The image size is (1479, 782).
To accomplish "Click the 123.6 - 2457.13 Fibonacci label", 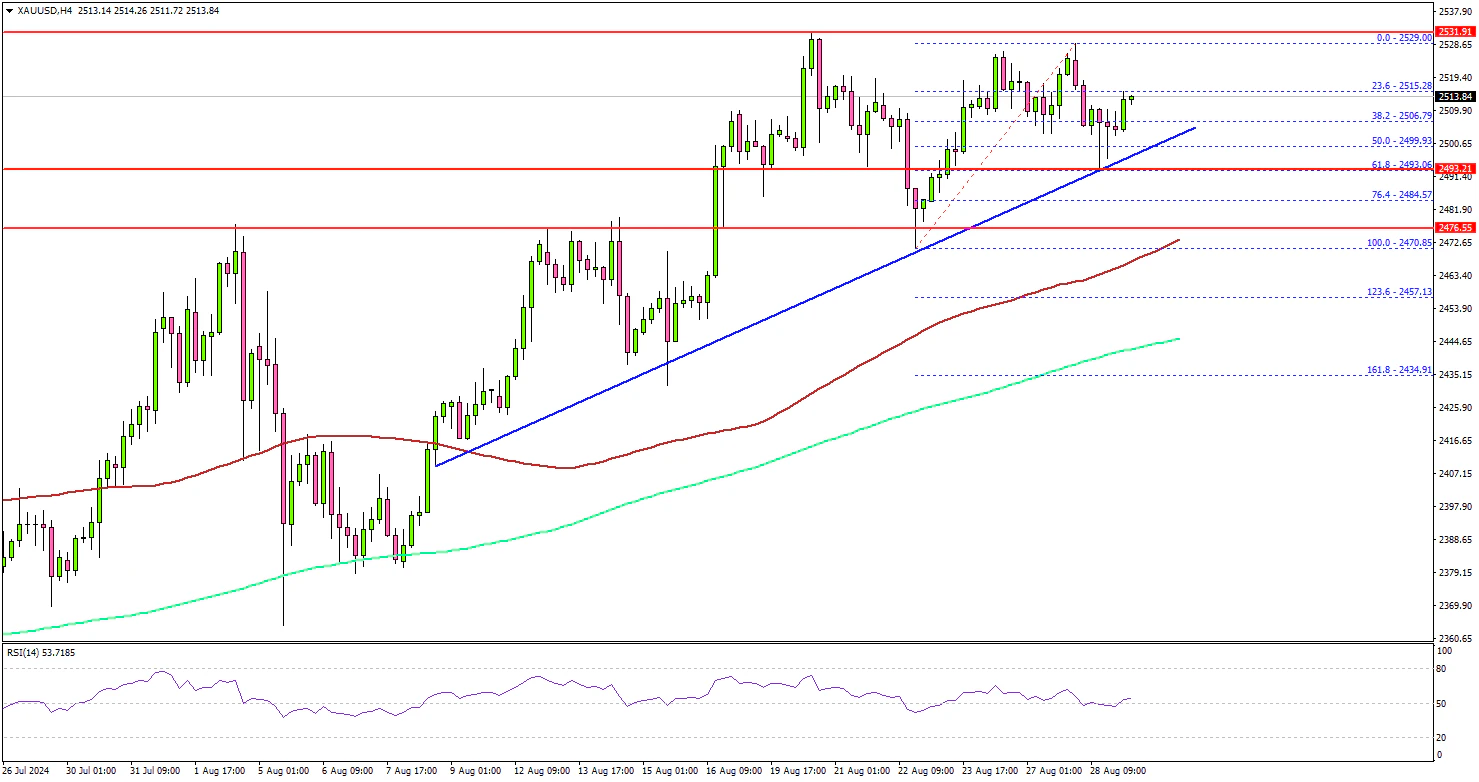I will [1400, 291].
